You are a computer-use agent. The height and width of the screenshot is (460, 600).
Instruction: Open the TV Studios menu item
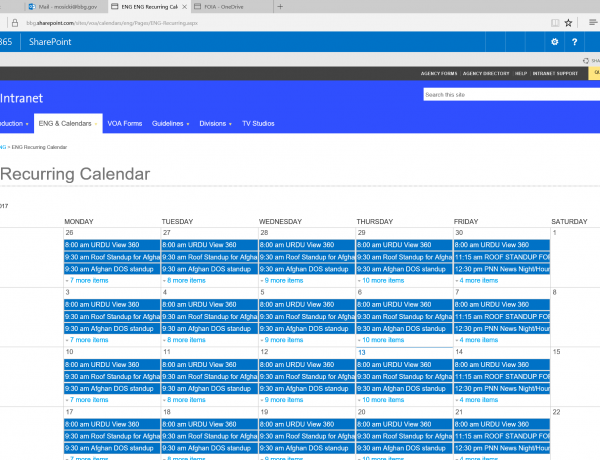258,123
